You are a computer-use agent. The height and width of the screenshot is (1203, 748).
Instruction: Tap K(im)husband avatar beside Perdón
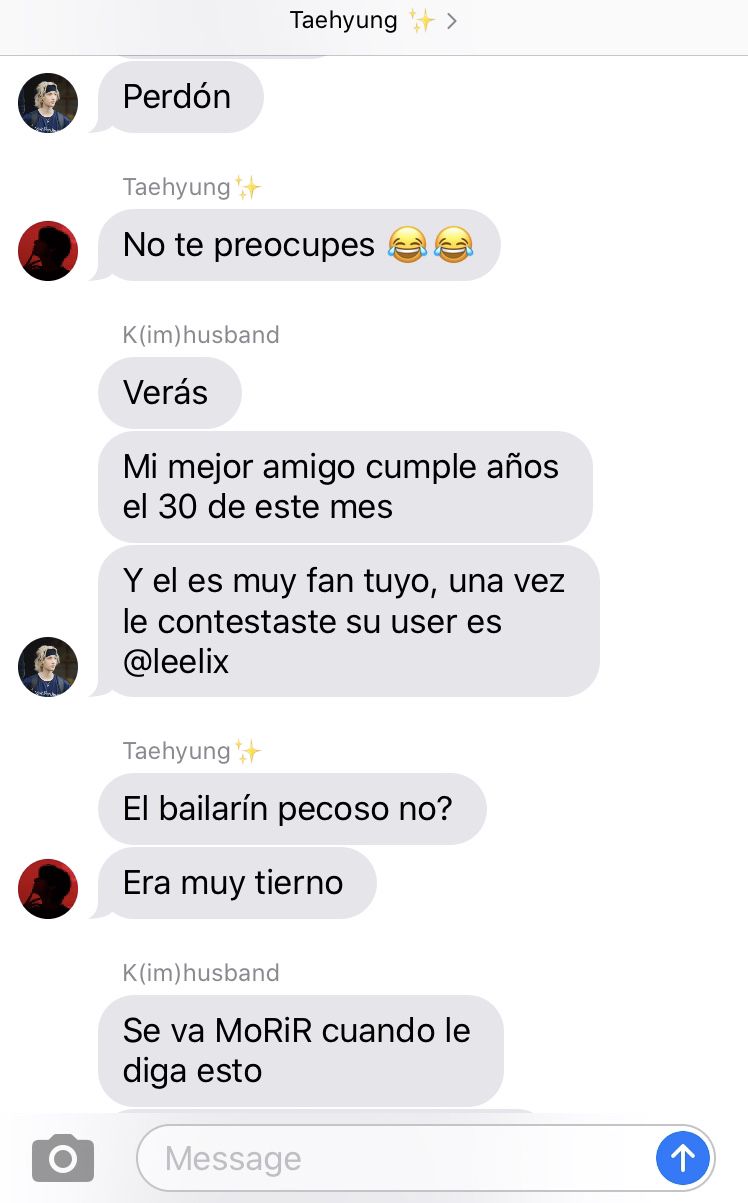[x=48, y=102]
